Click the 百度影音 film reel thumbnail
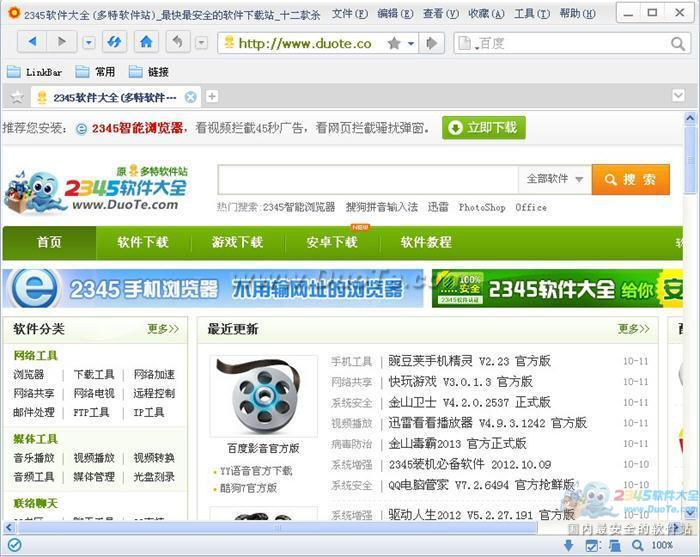 click(263, 396)
